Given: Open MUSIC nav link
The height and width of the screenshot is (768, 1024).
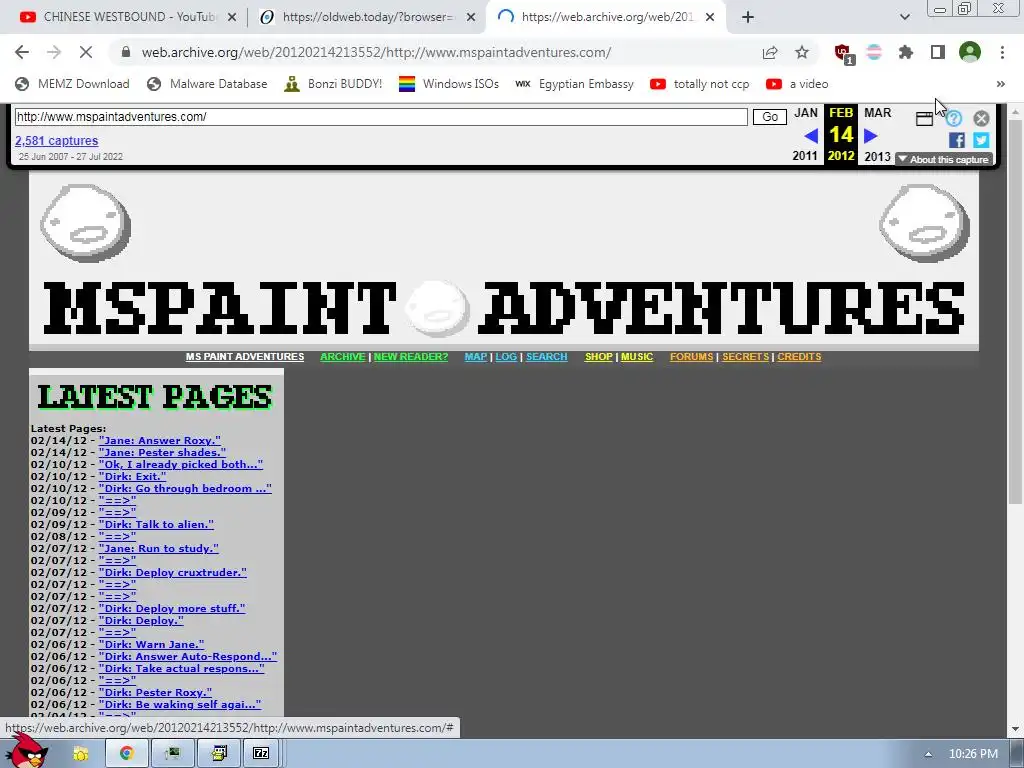Looking at the screenshot, I should coord(637,357).
